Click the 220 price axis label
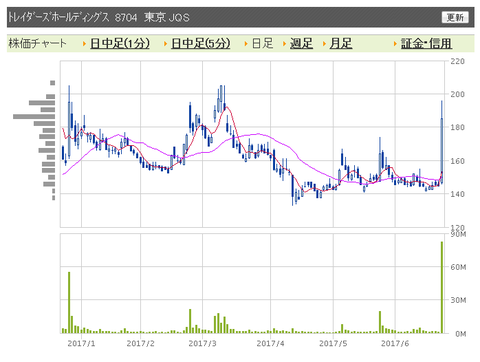 pos(457,61)
